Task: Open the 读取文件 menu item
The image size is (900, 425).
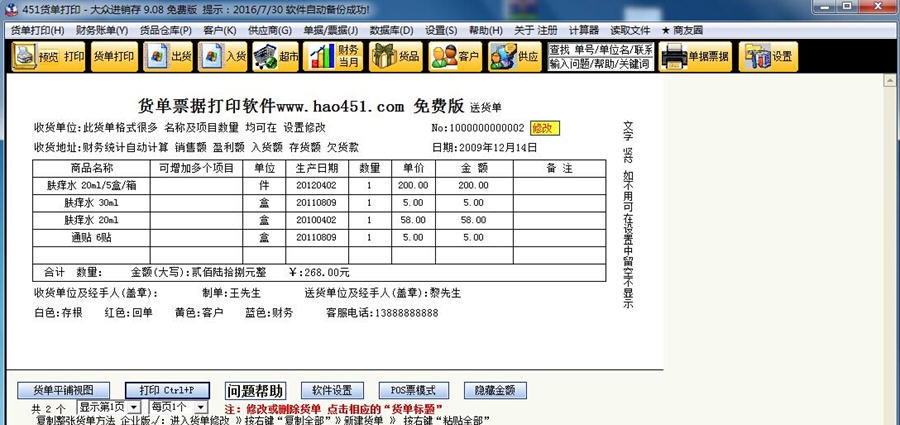Action: [x=630, y=30]
